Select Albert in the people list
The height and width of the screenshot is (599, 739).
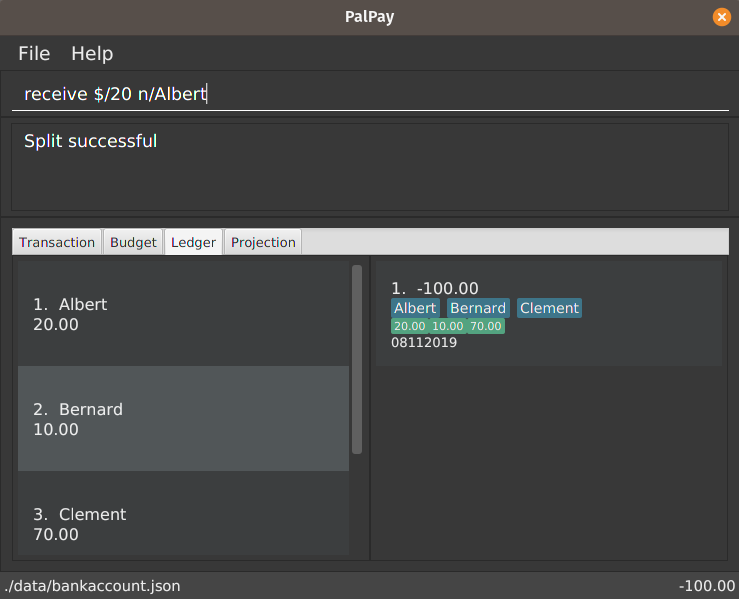coord(183,314)
